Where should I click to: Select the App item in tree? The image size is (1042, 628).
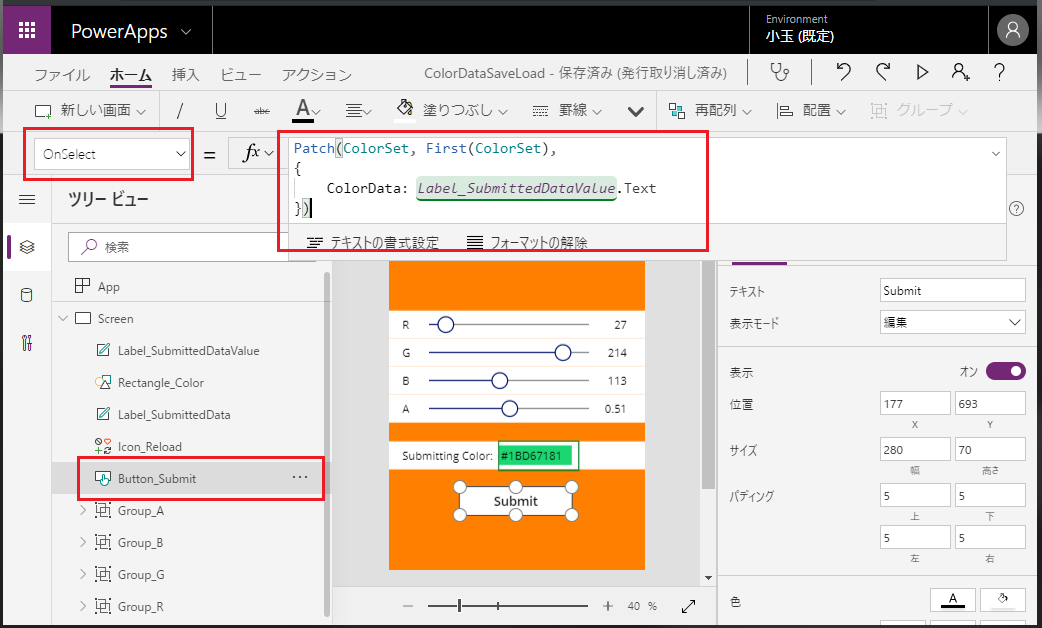point(97,286)
